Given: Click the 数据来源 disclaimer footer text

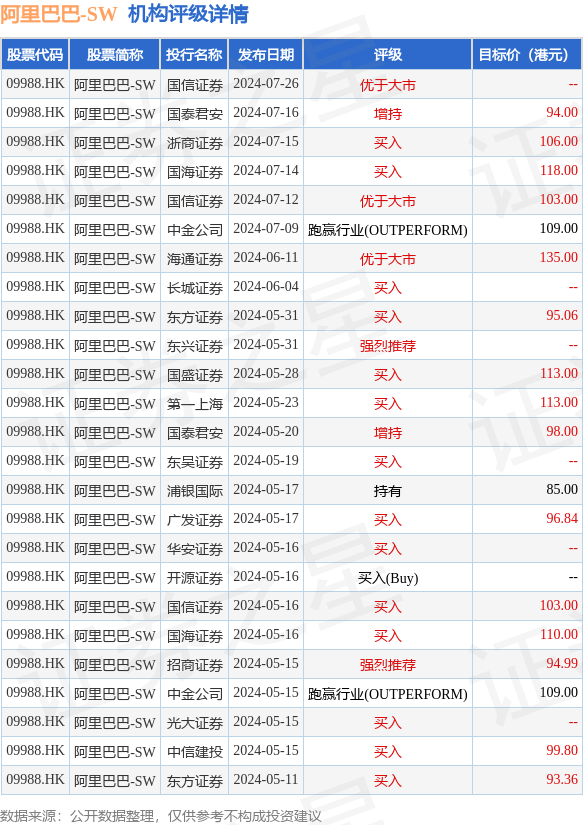Looking at the screenshot, I should click(x=161, y=816).
